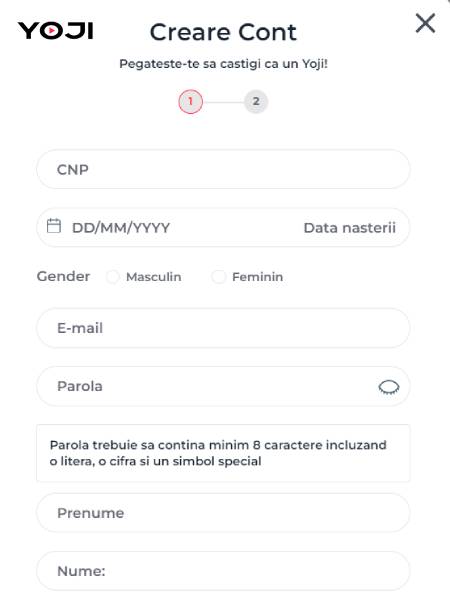Click the Creare Cont heading
Viewport: 450px width, 600px height.
(223, 32)
